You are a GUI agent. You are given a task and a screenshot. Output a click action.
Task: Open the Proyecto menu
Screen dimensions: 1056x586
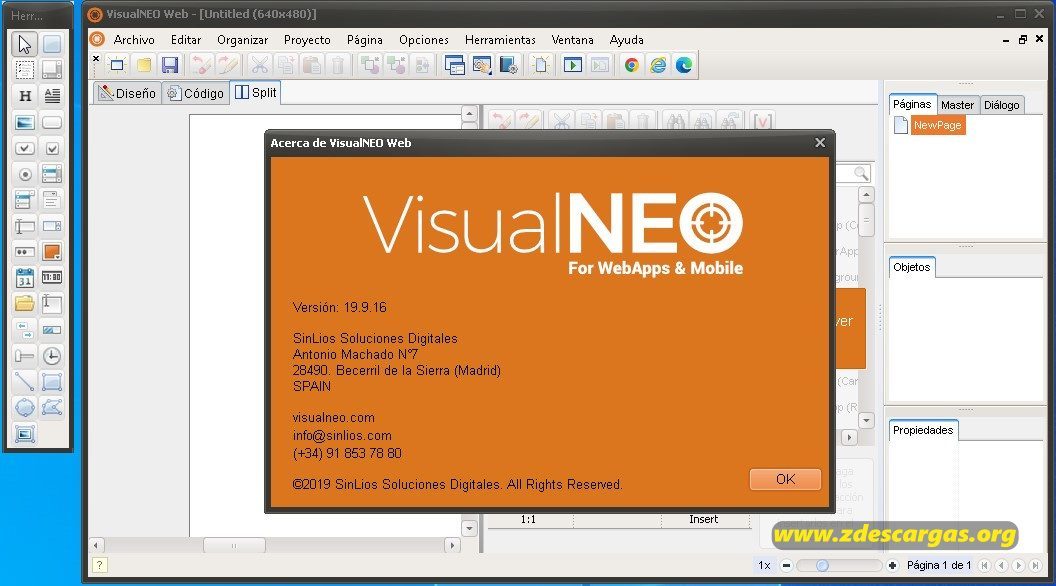307,40
